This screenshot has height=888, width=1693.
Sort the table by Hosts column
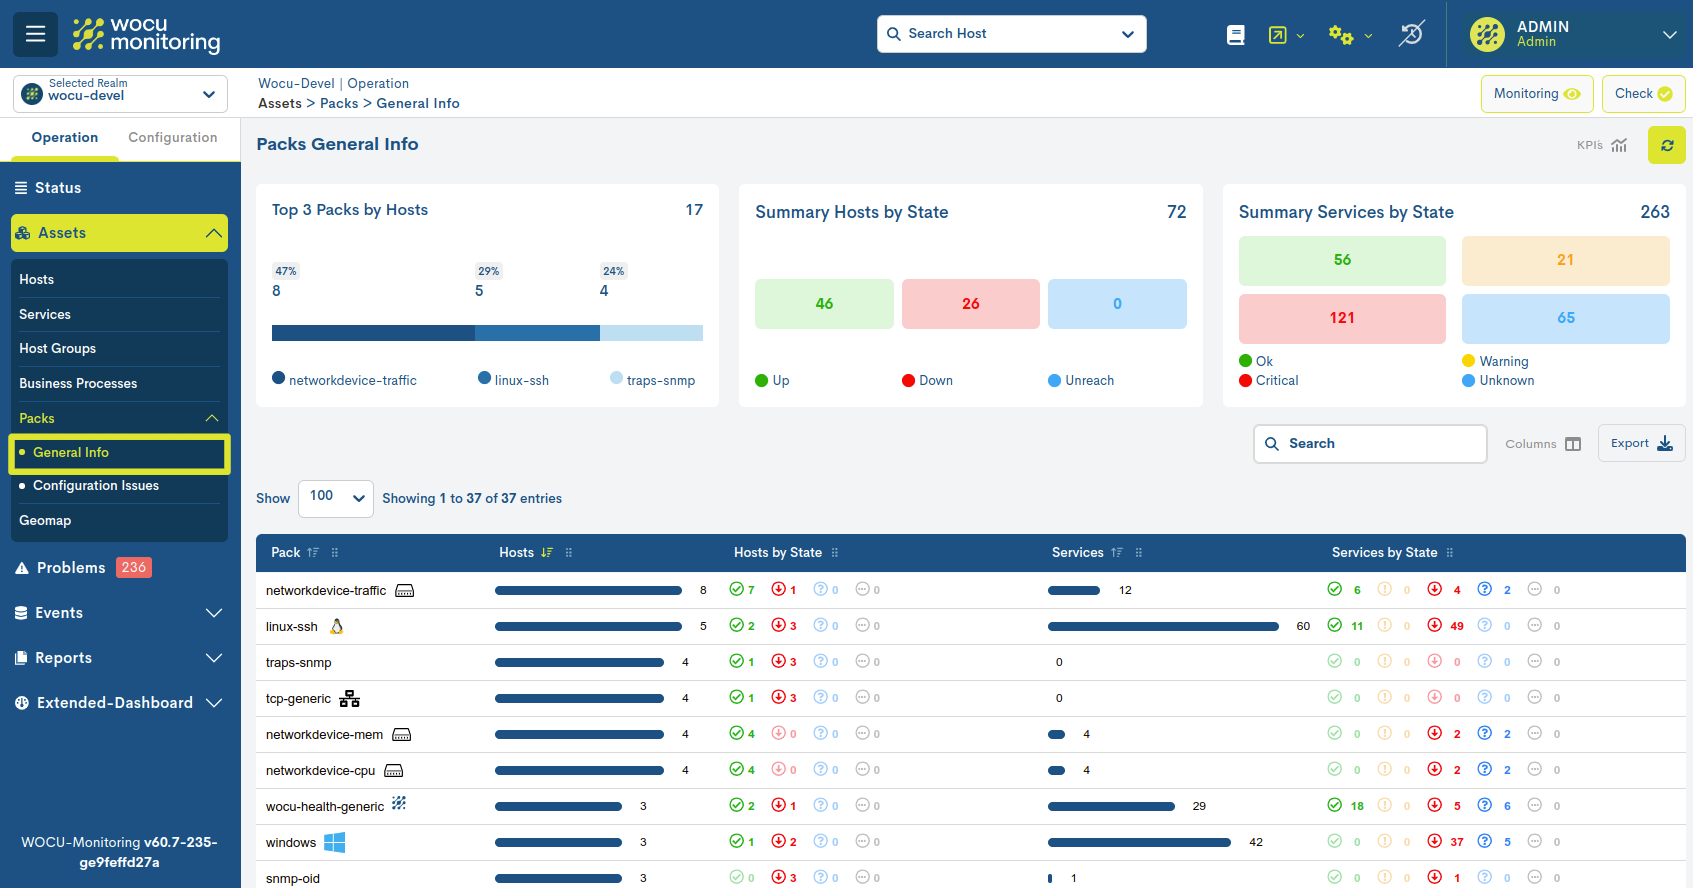pos(547,552)
